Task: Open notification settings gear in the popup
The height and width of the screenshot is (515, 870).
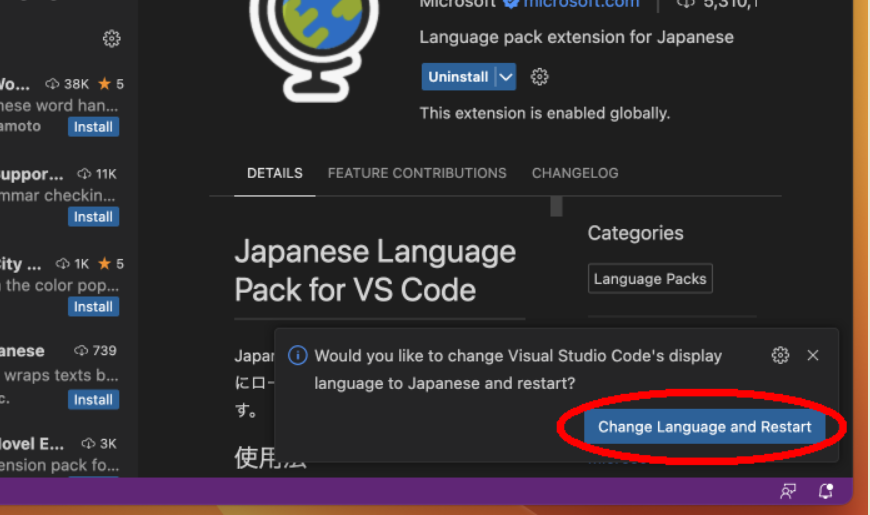Action: point(781,356)
